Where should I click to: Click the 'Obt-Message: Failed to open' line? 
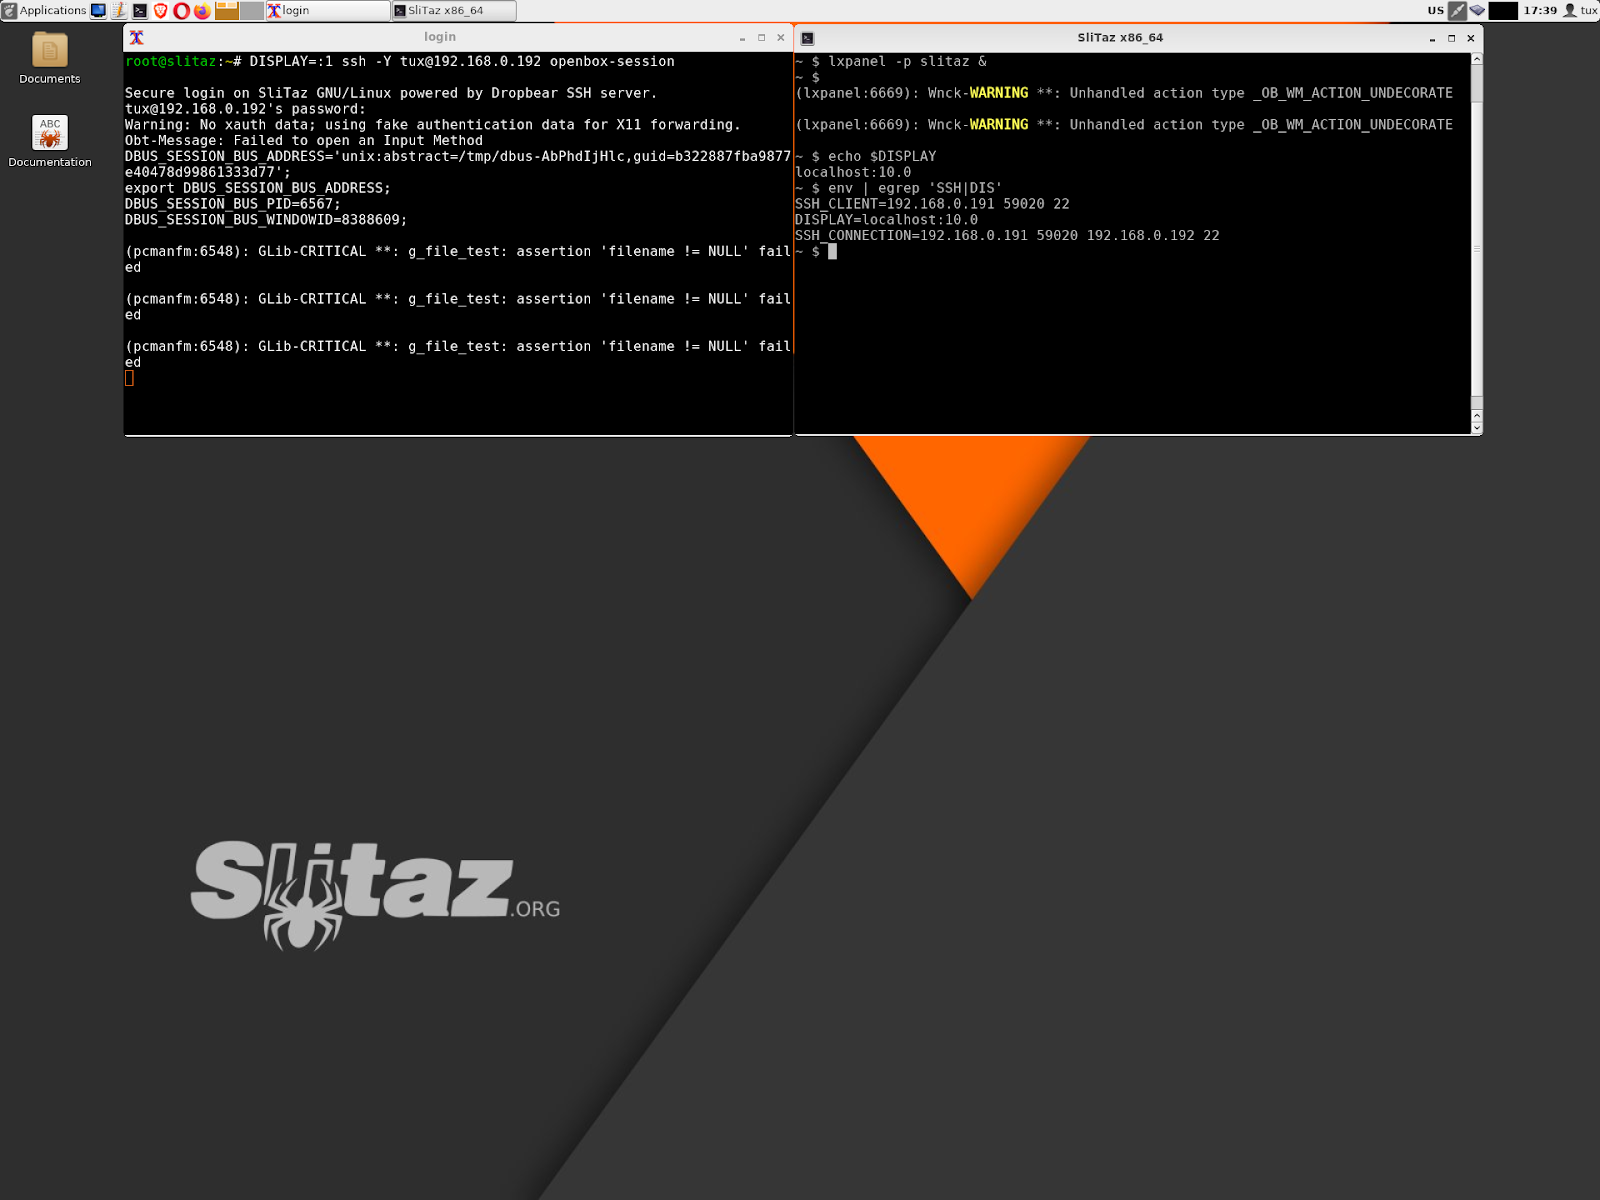(304, 141)
